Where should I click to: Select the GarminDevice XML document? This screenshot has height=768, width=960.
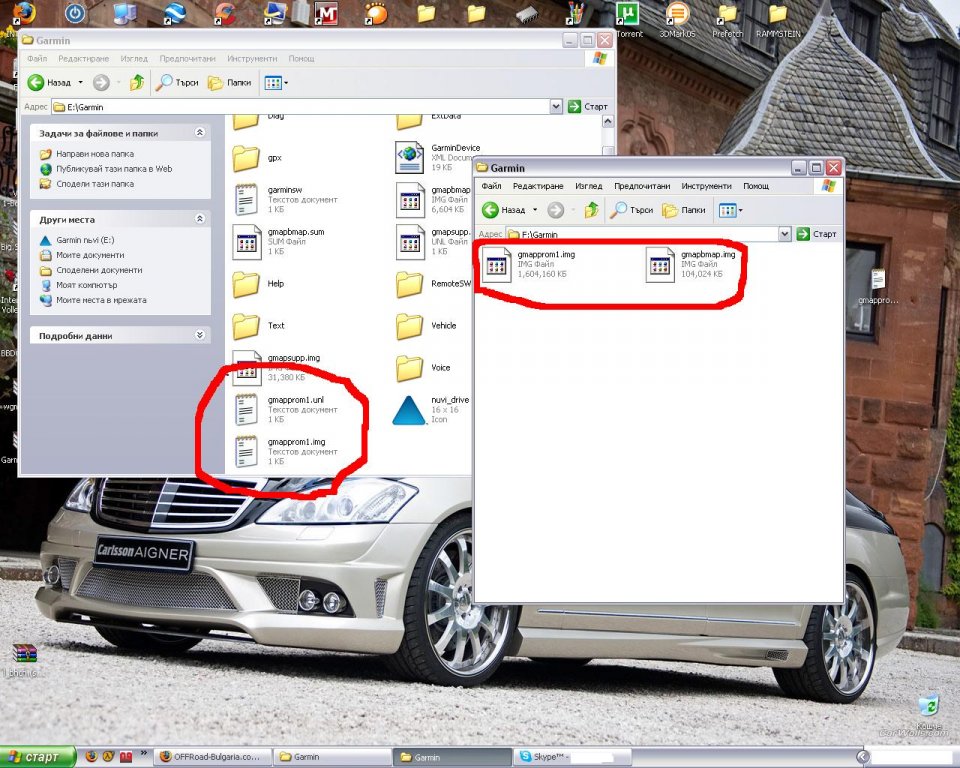tap(410, 157)
